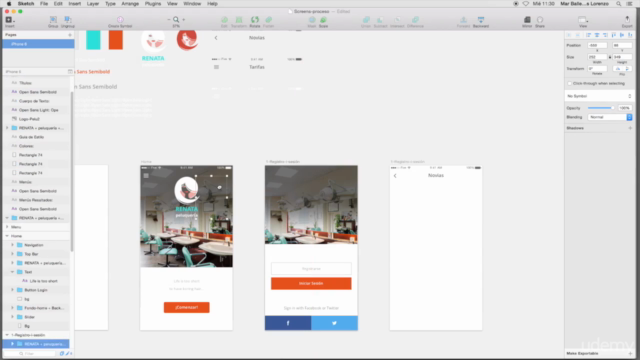Click the Facebook button on Registro artboard
Image resolution: width=640 pixels, height=360 pixels.
click(288, 323)
